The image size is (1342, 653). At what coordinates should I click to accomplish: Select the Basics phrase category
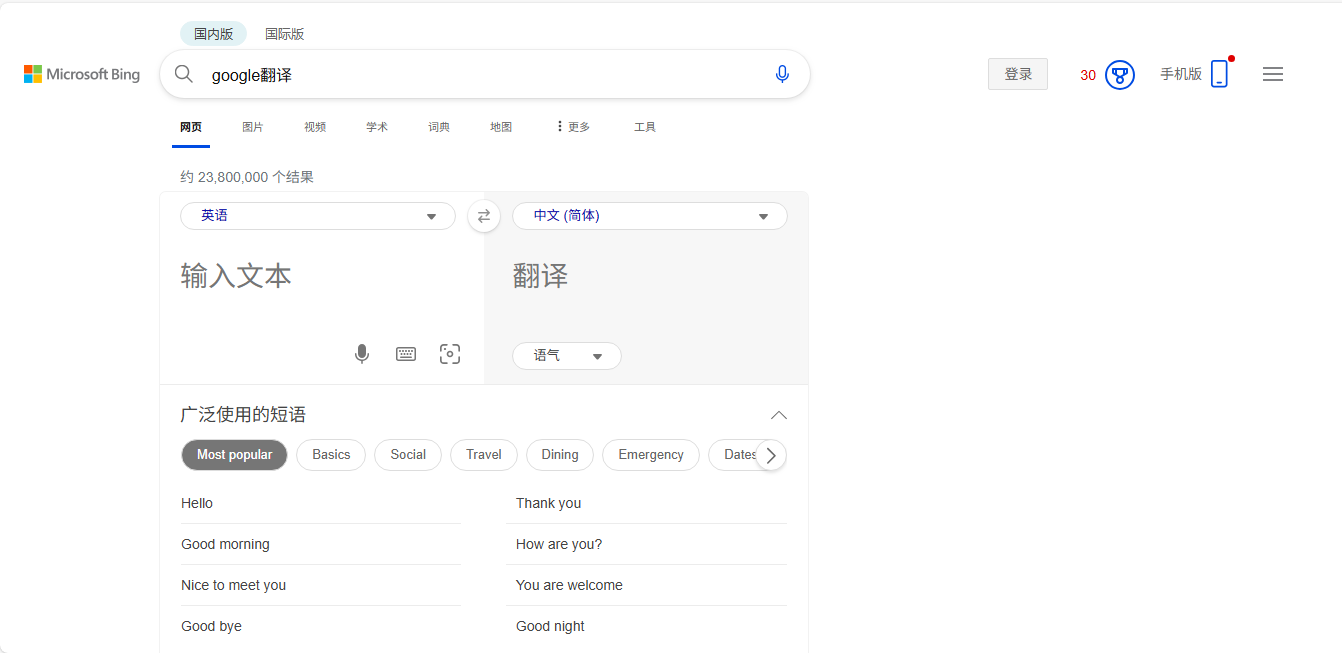pos(331,455)
